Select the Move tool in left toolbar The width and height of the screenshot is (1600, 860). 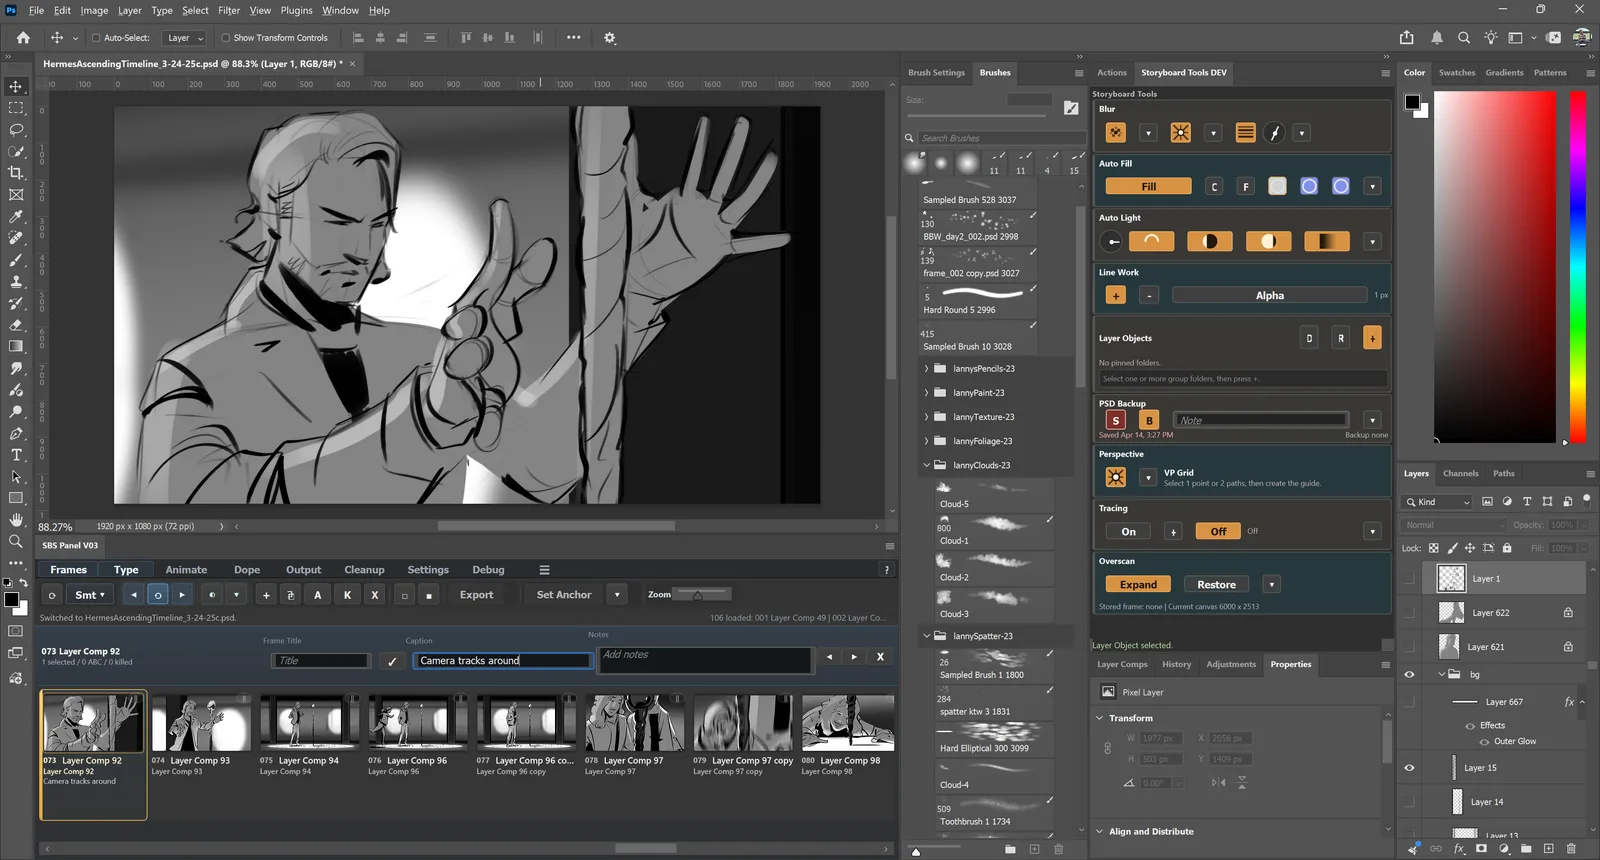(16, 87)
